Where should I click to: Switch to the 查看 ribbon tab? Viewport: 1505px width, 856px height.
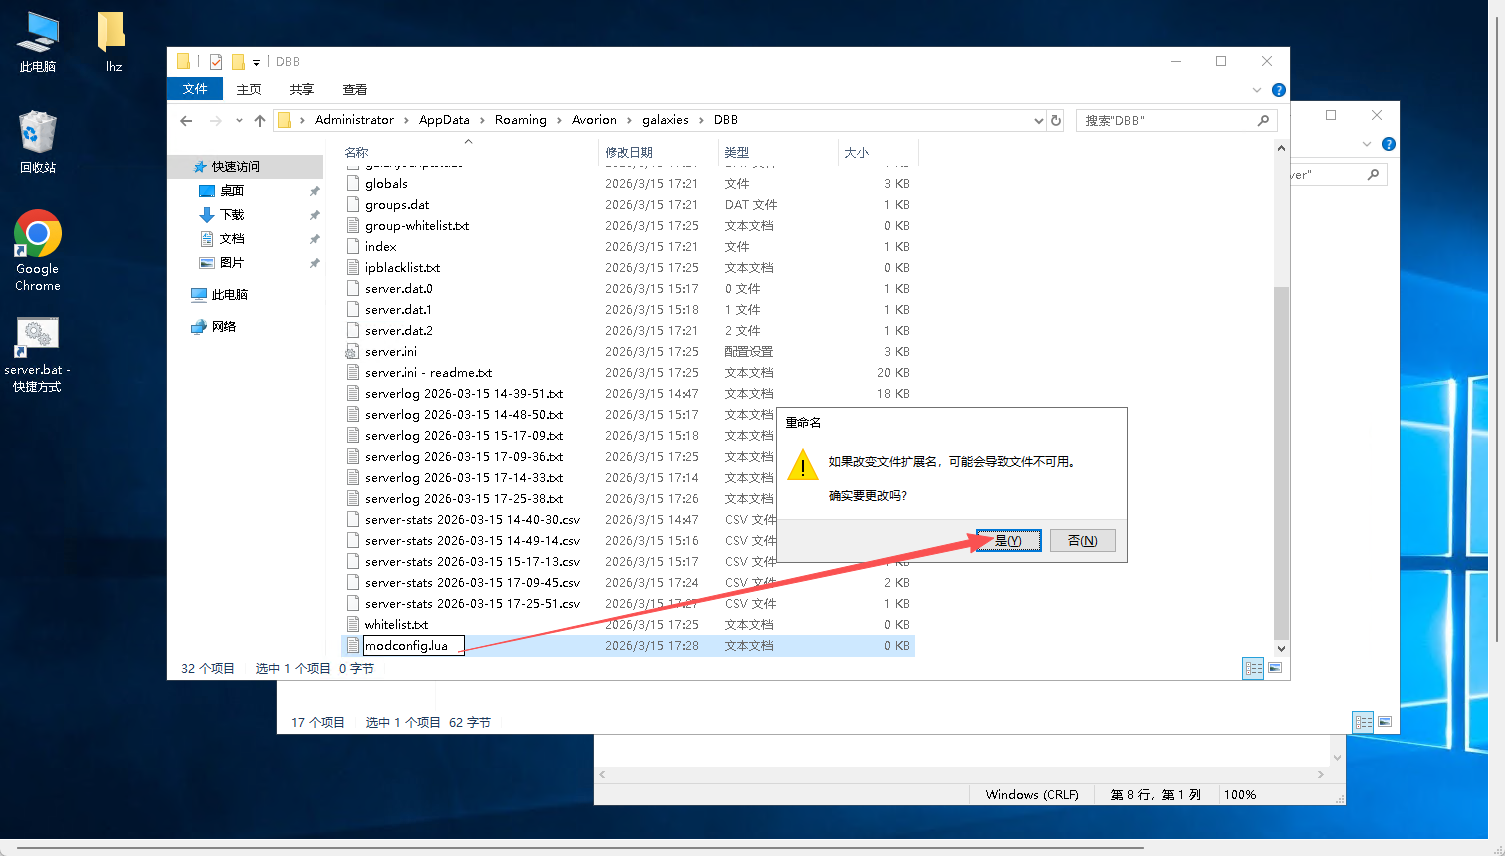[x=354, y=89]
